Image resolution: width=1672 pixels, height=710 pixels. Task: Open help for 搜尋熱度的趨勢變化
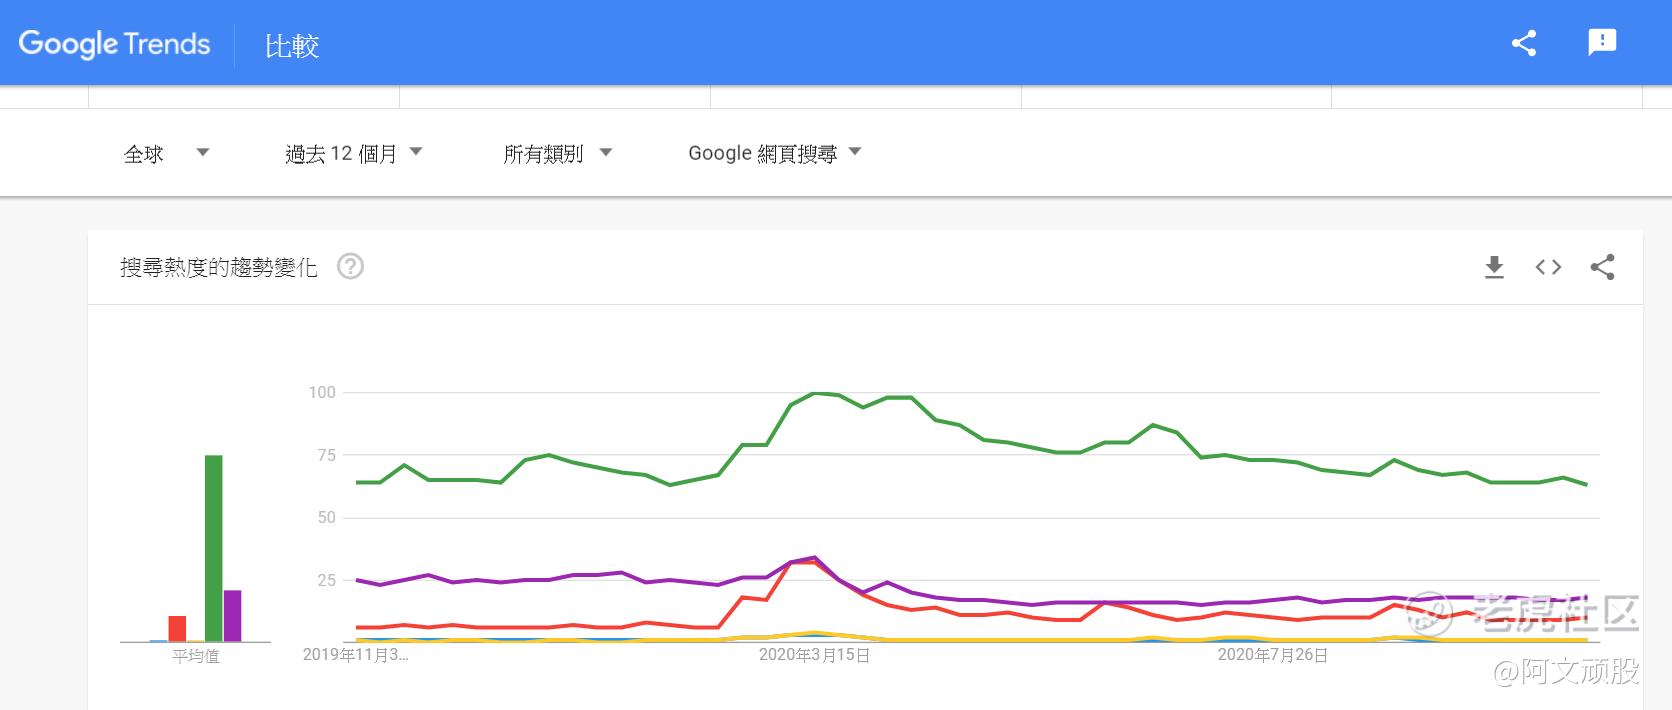tap(350, 267)
